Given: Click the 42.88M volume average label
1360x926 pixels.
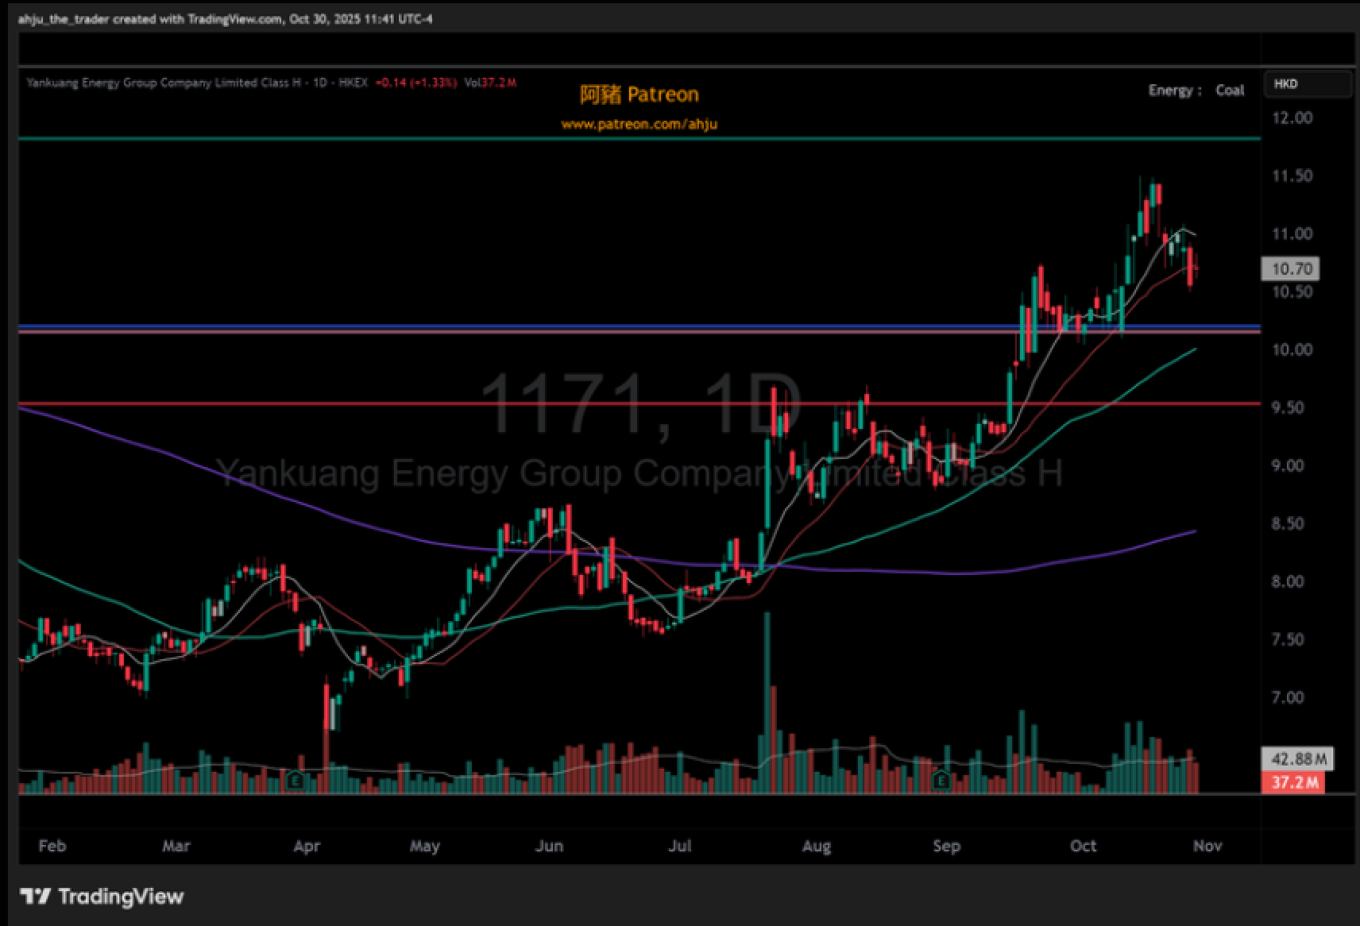Looking at the screenshot, I should pyautogui.click(x=1298, y=759).
